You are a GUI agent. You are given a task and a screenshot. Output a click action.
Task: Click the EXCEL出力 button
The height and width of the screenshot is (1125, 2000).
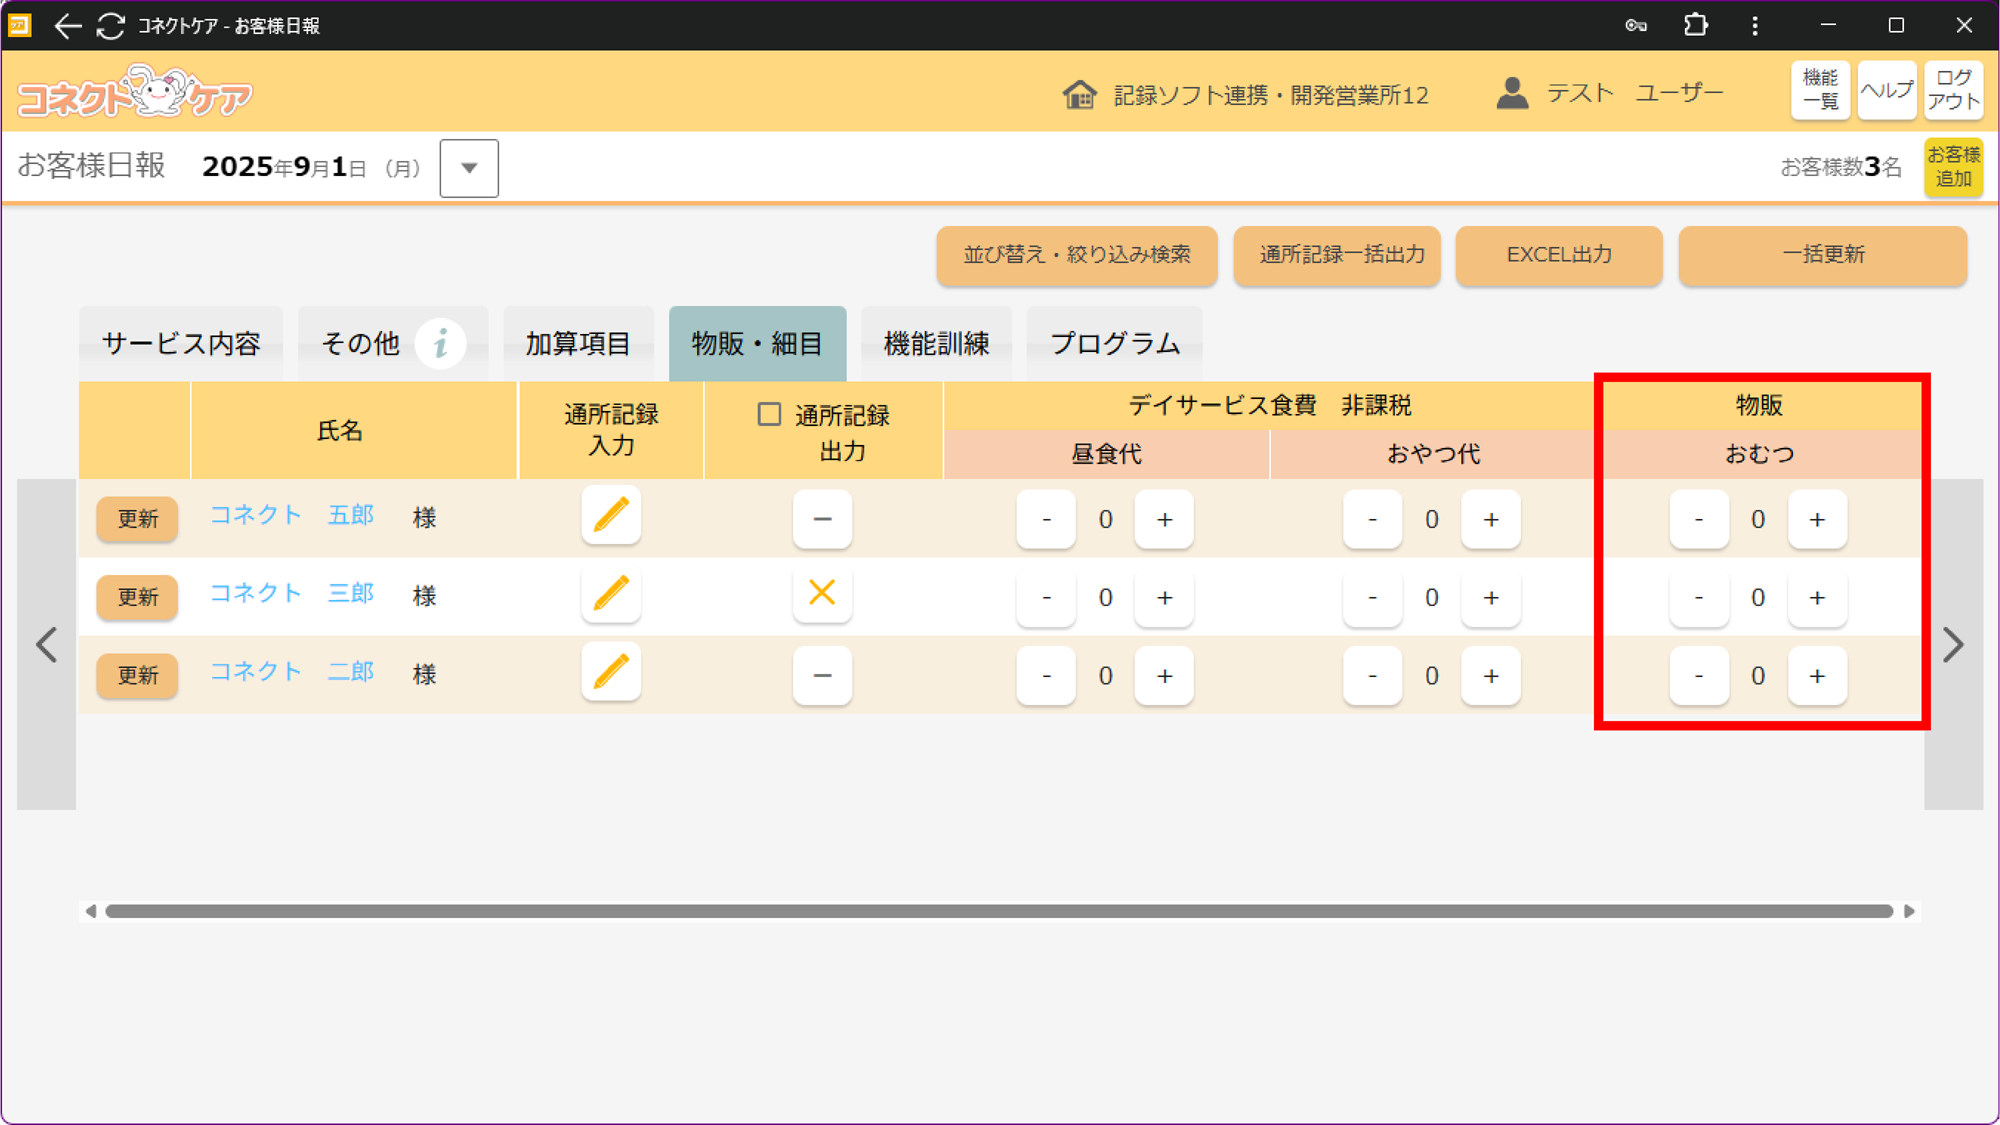click(x=1559, y=255)
